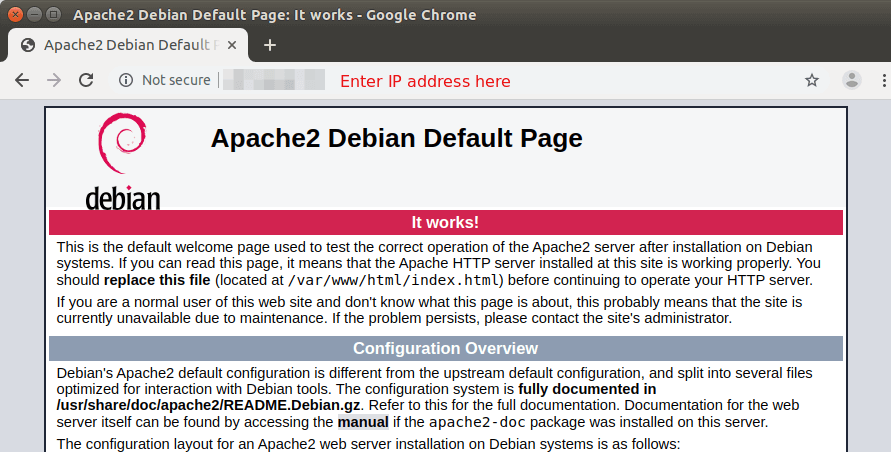Close the Apache2 Debian Default tab
The width and height of the screenshot is (891, 452).
232,45
